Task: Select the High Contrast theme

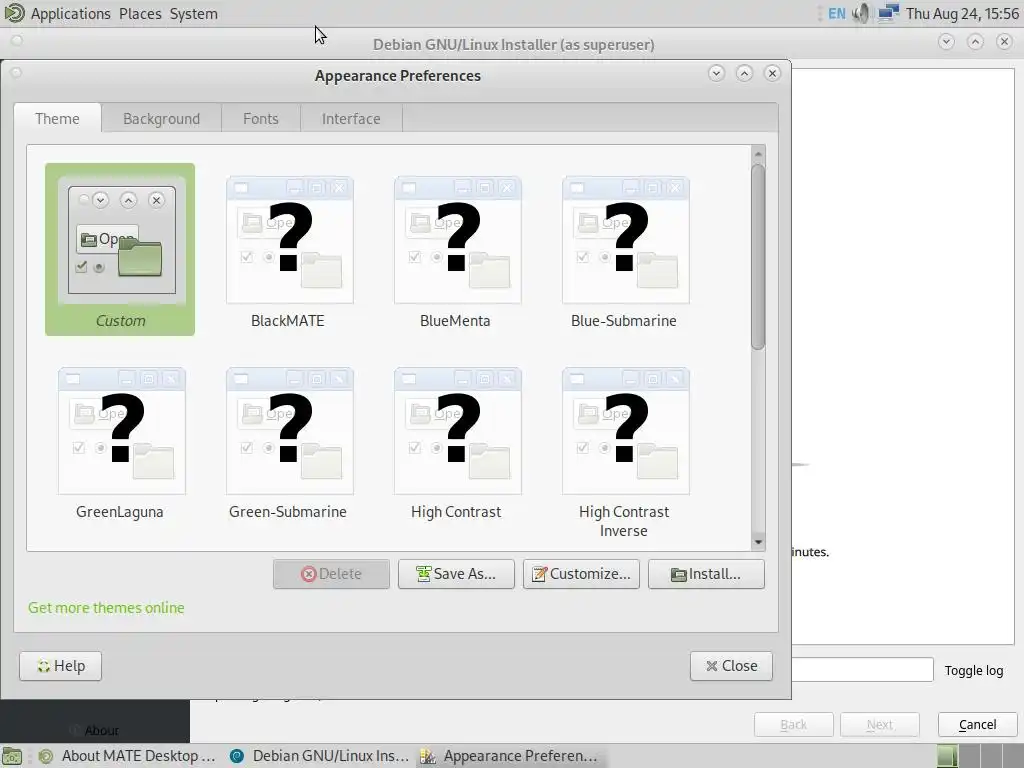Action: tap(456, 444)
